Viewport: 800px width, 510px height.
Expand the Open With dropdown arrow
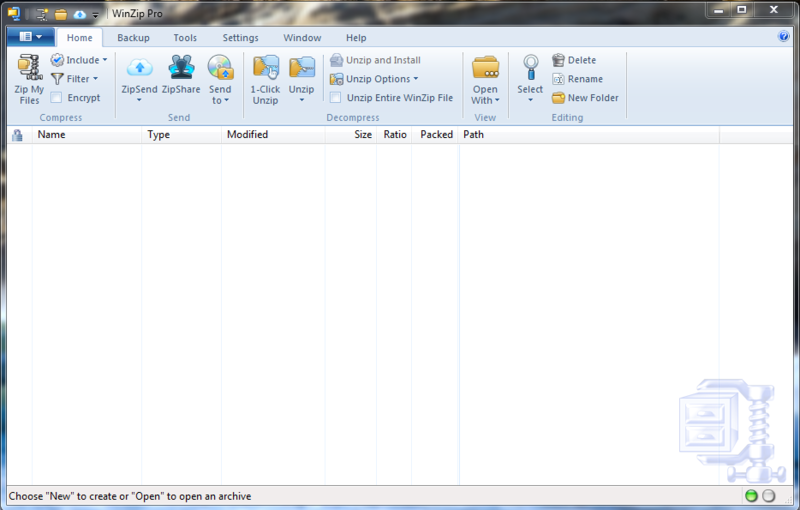click(497, 100)
